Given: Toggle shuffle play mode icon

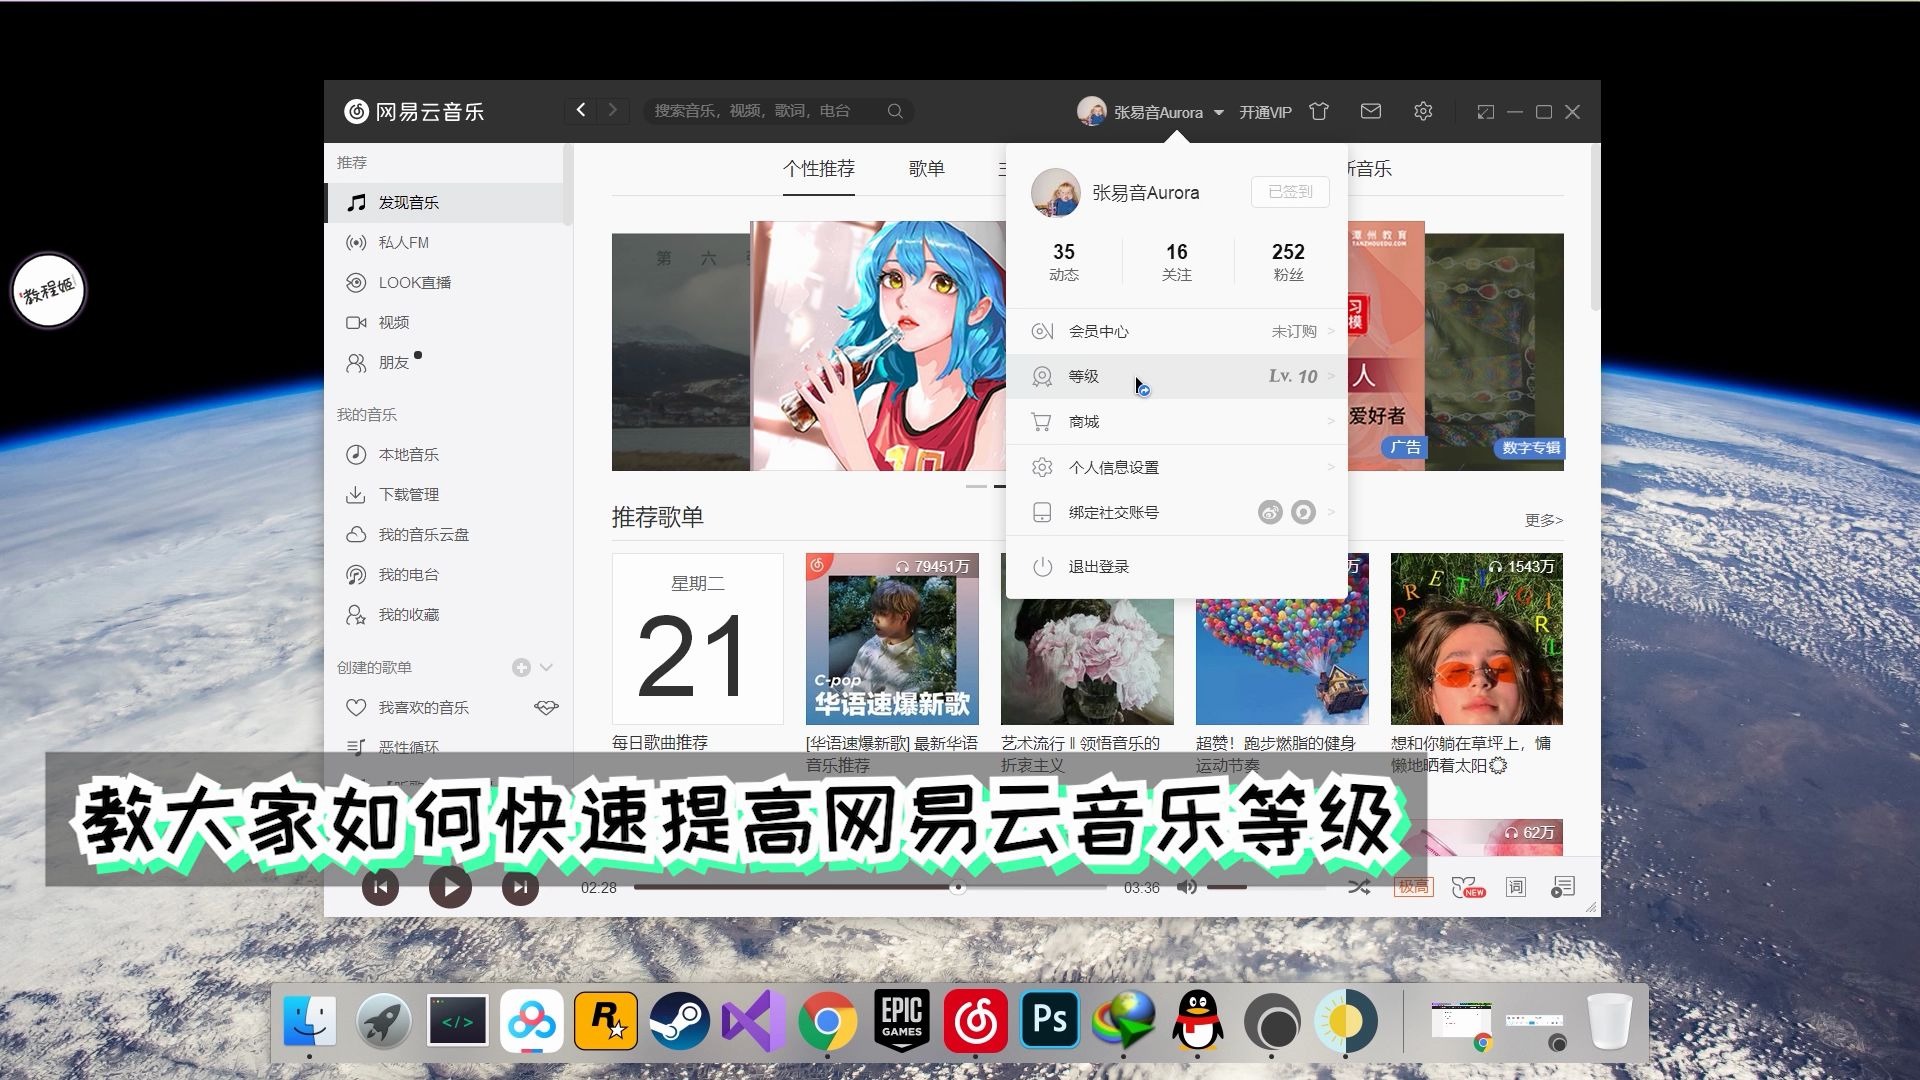Looking at the screenshot, I should [1359, 887].
